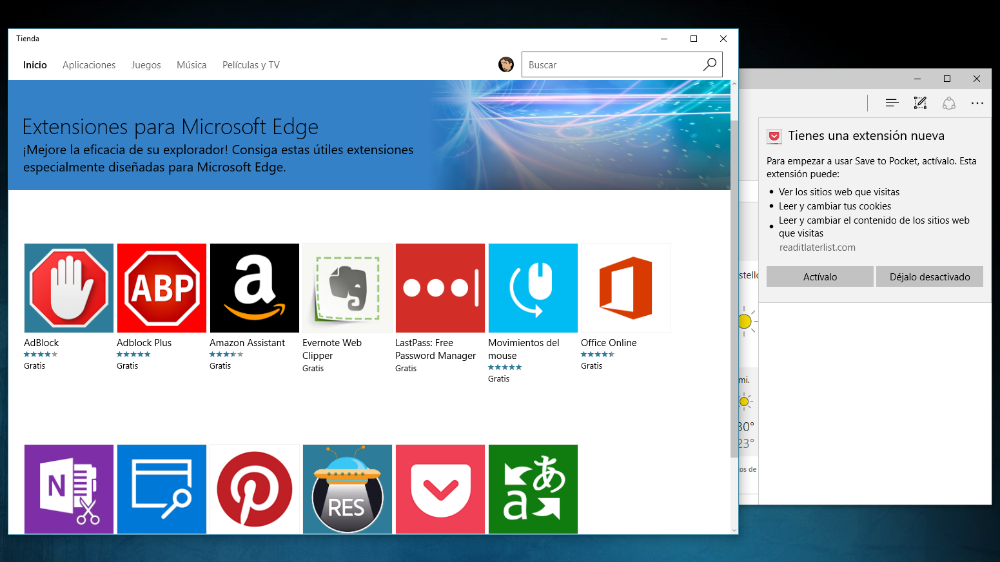Click the Pocket icon in notification
Screen dimensions: 1000x562
774,136
